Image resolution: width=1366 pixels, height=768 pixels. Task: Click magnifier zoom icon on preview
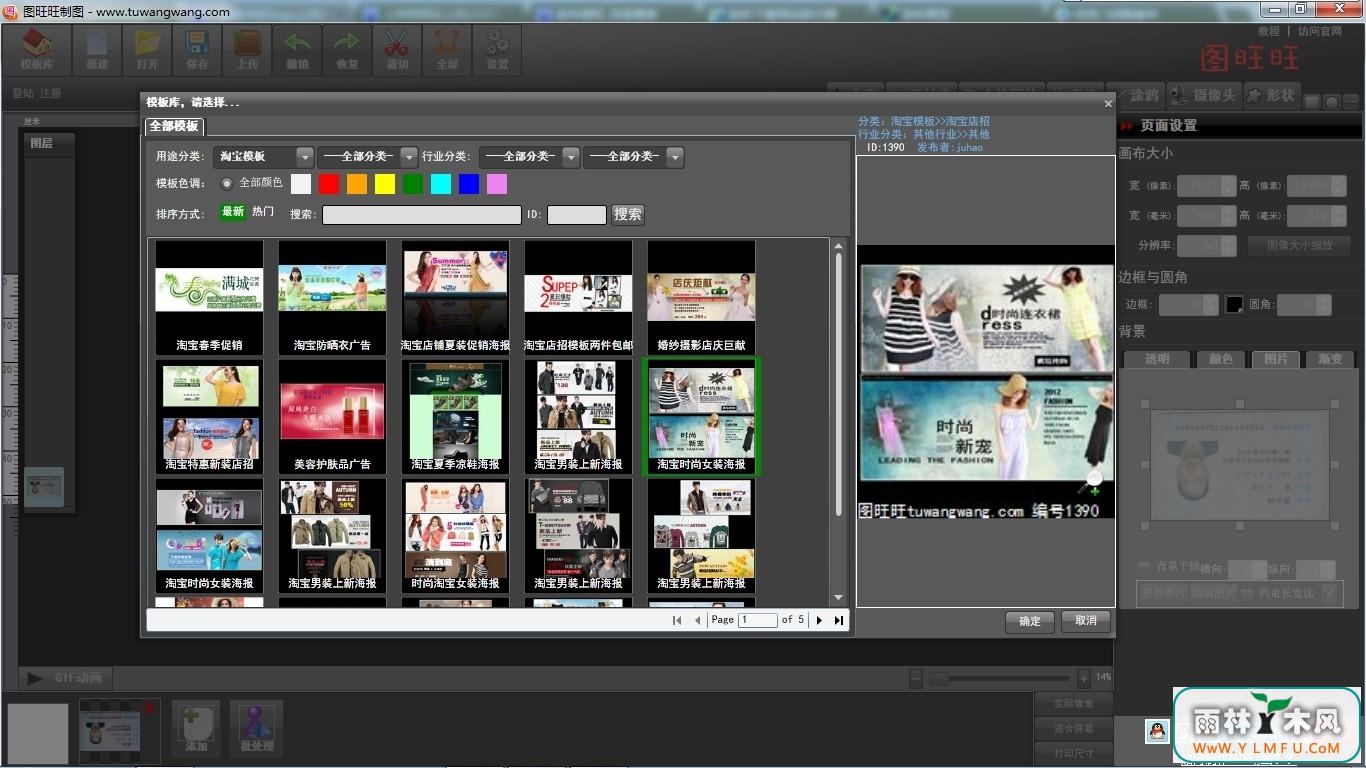tap(1091, 483)
